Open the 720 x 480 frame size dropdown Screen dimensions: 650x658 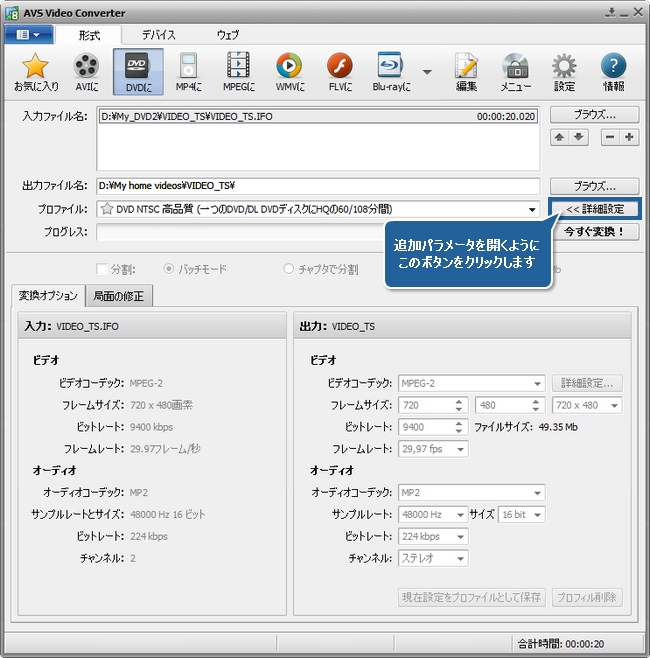587,405
